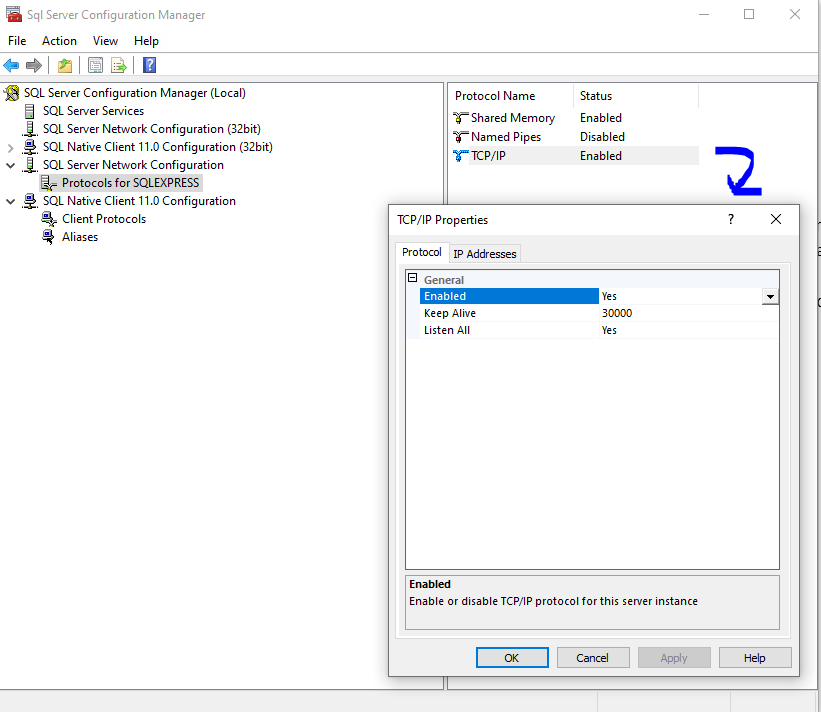Collapse the General property section

pos(412,279)
